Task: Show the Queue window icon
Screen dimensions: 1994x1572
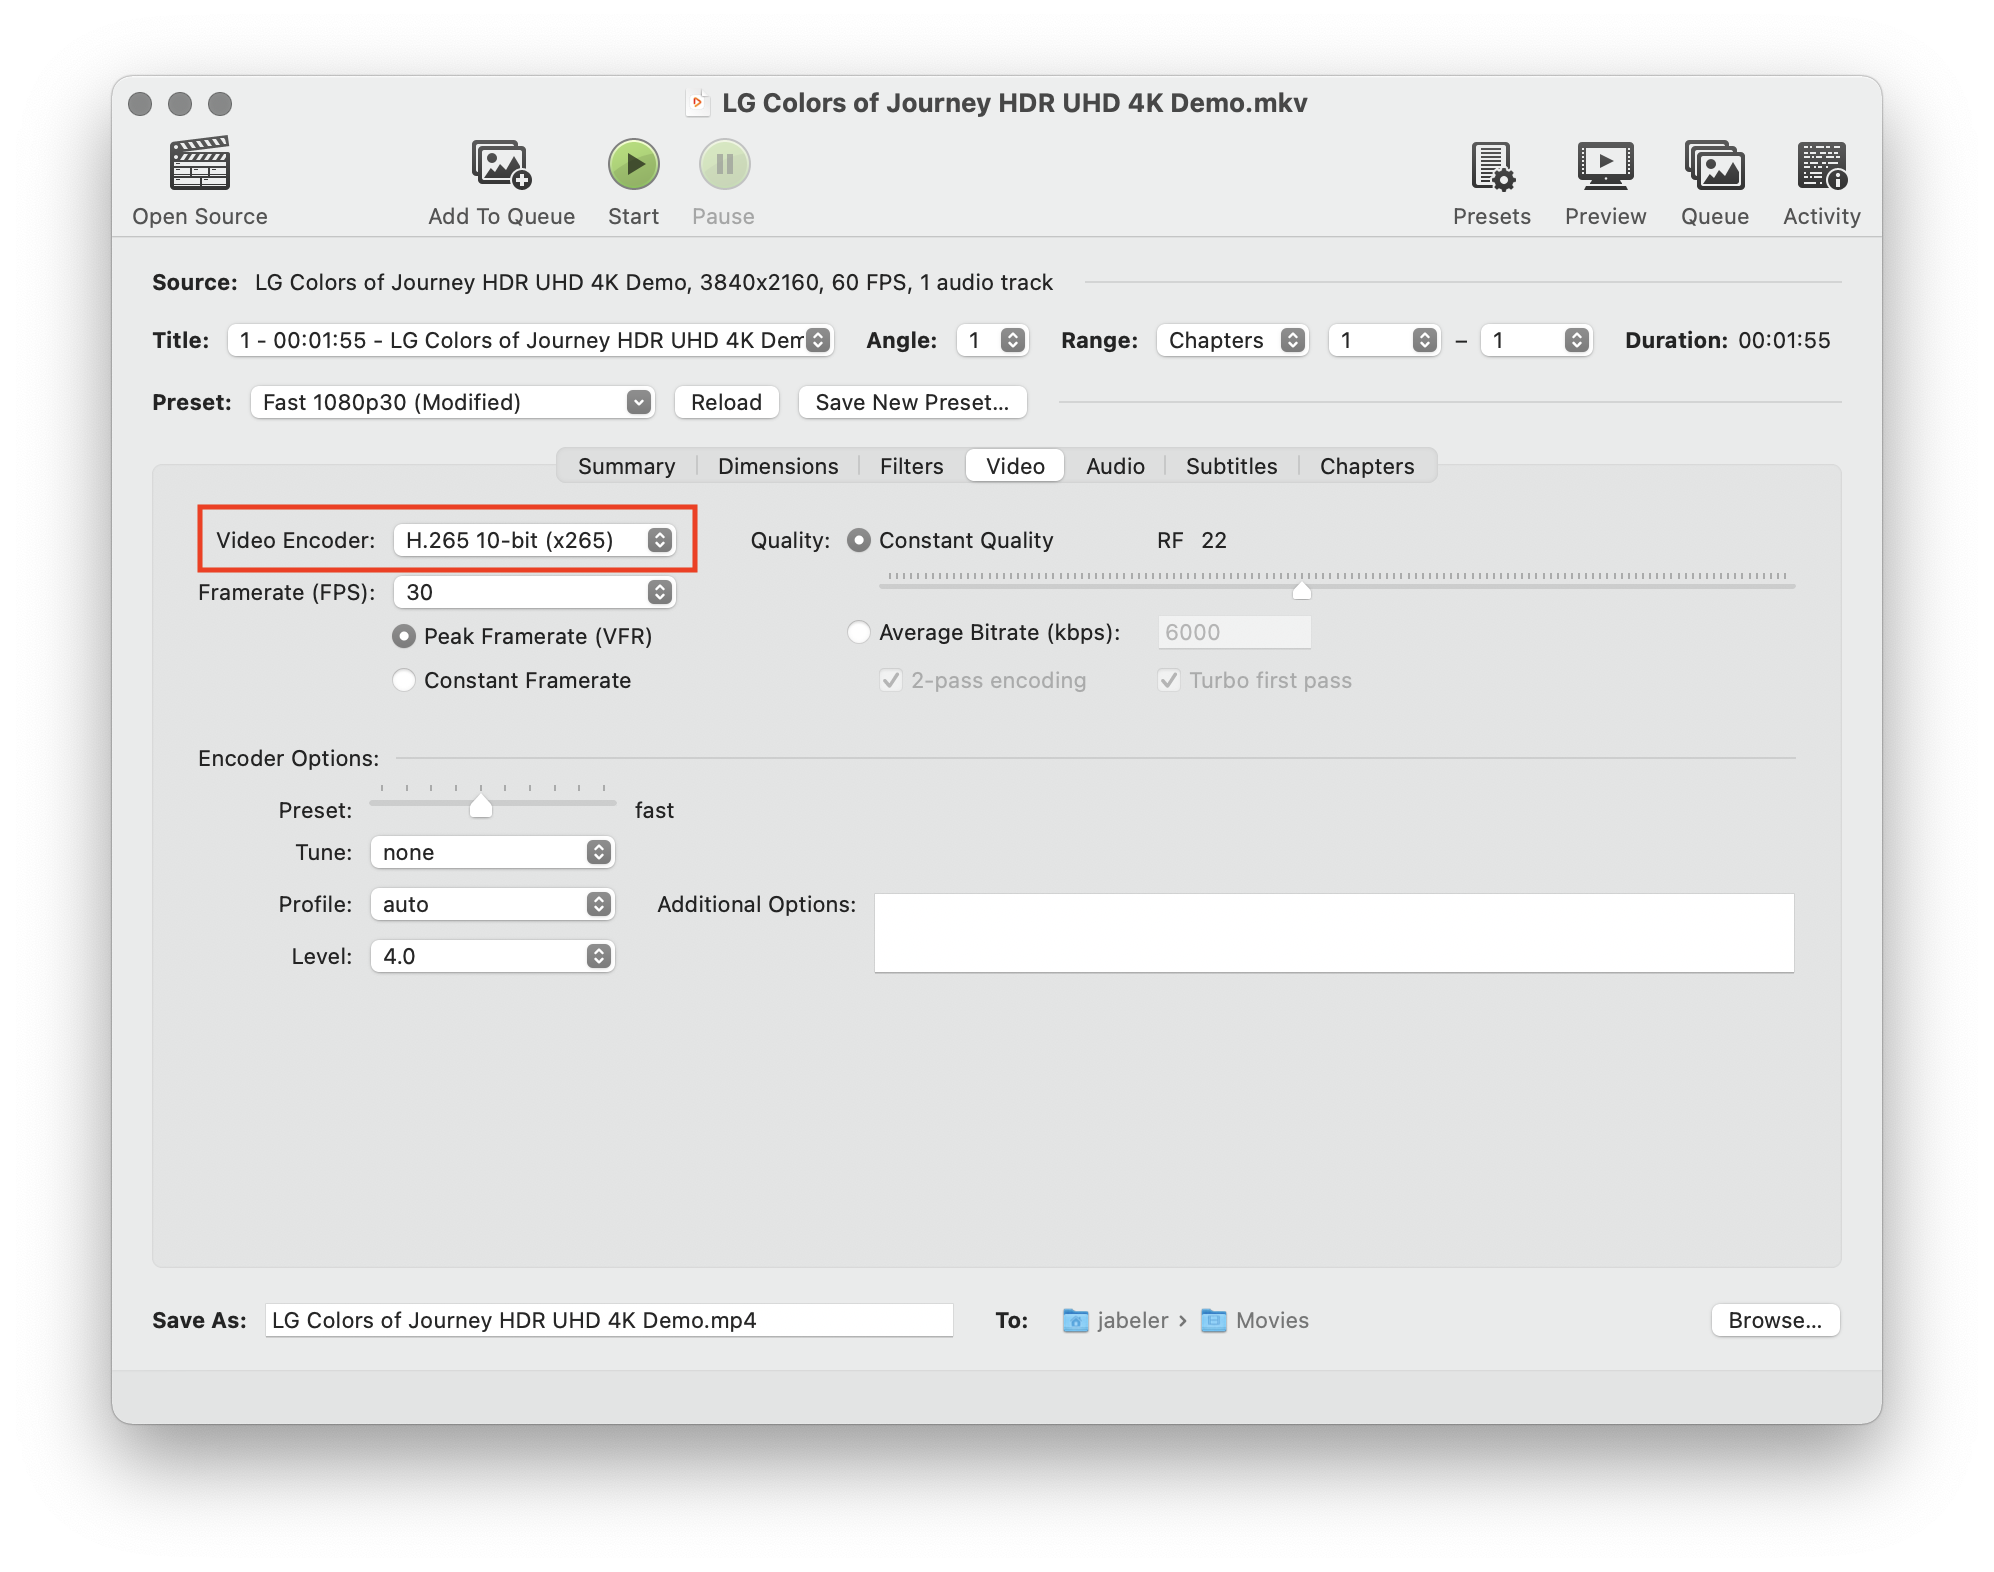Action: 1714,166
